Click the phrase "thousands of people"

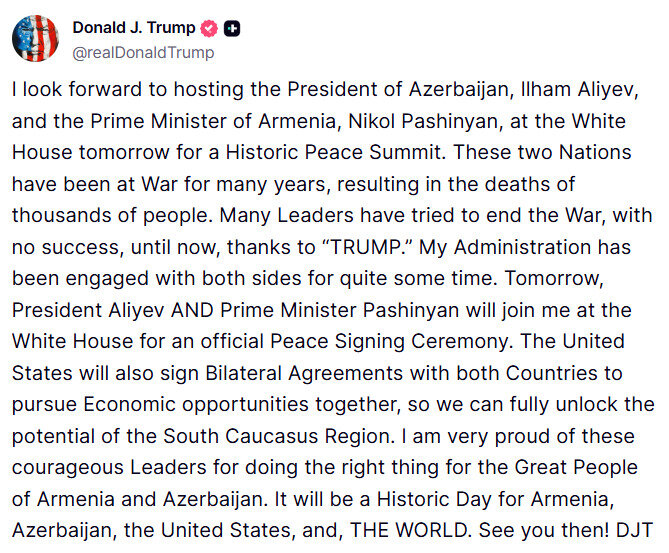[112, 215]
